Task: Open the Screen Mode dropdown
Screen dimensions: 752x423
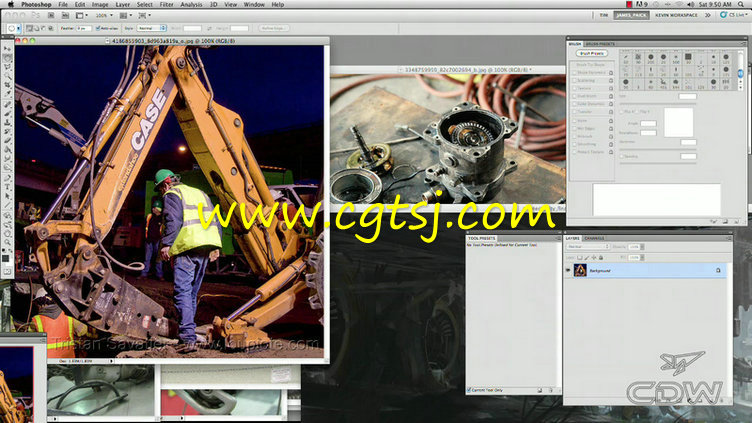Action: (144, 15)
